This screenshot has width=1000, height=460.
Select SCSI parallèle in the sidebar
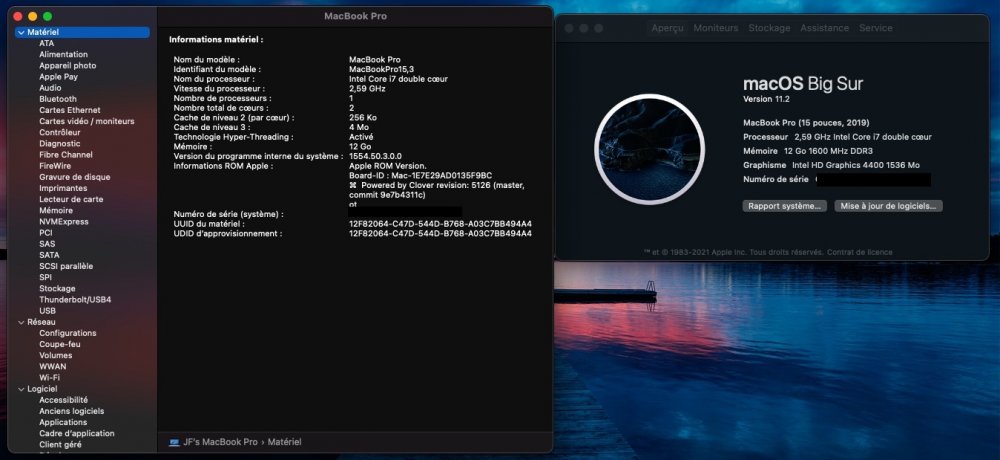pos(66,267)
